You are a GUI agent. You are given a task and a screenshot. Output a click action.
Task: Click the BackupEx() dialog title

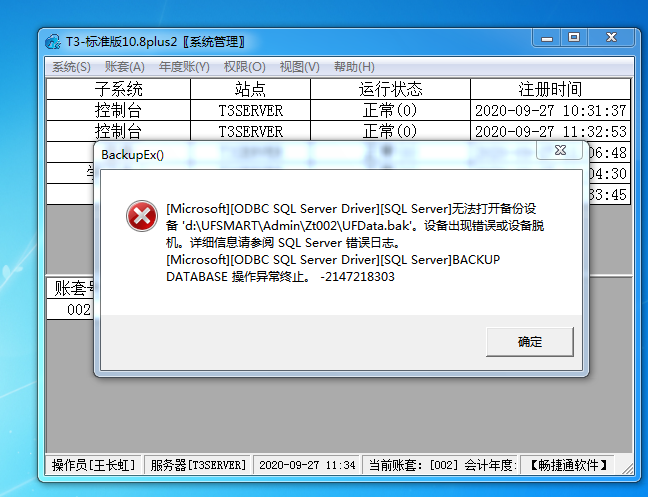pyautogui.click(x=133, y=155)
